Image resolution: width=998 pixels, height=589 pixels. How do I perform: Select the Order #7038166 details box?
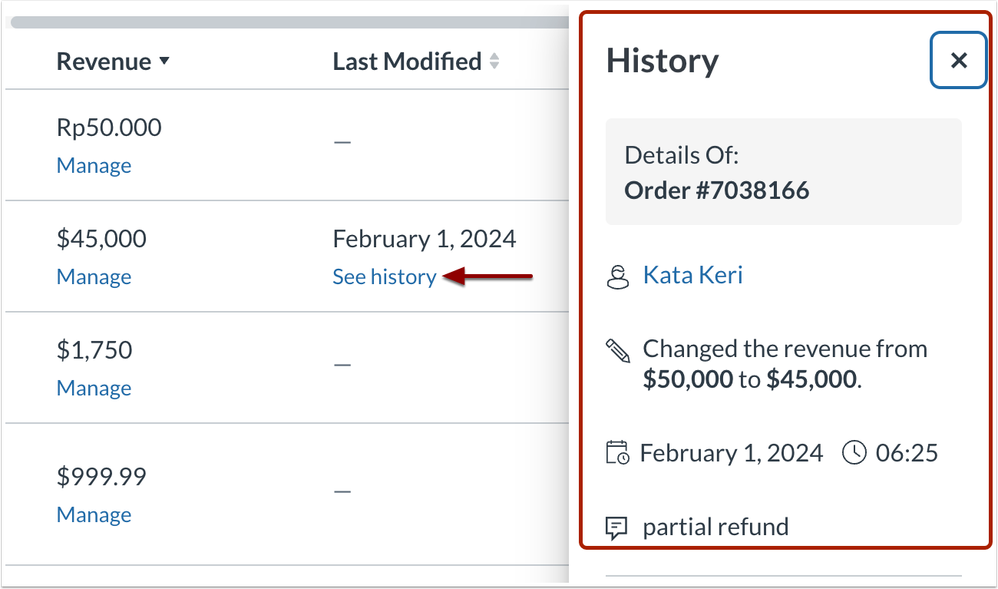[x=783, y=172]
